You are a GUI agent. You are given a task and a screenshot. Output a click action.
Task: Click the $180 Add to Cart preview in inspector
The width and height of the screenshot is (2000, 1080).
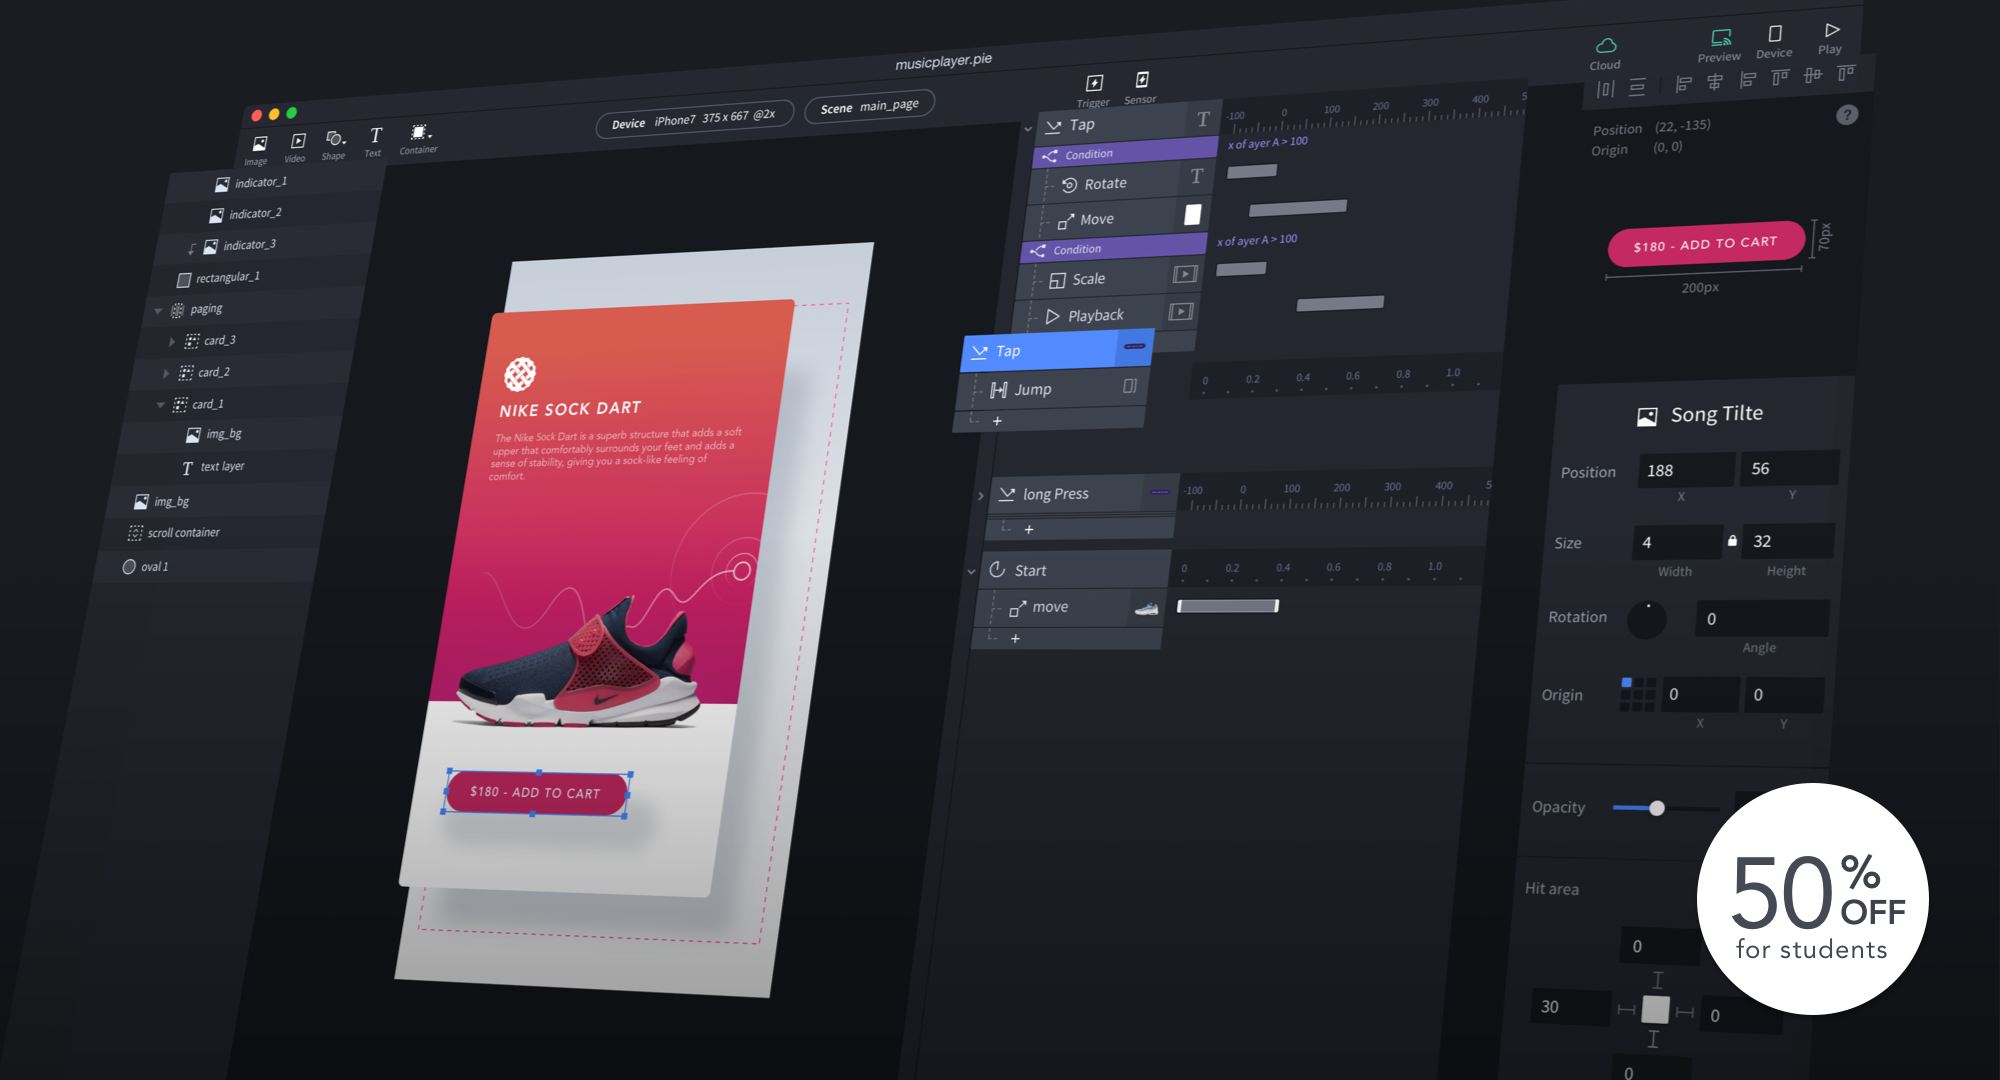1706,244
